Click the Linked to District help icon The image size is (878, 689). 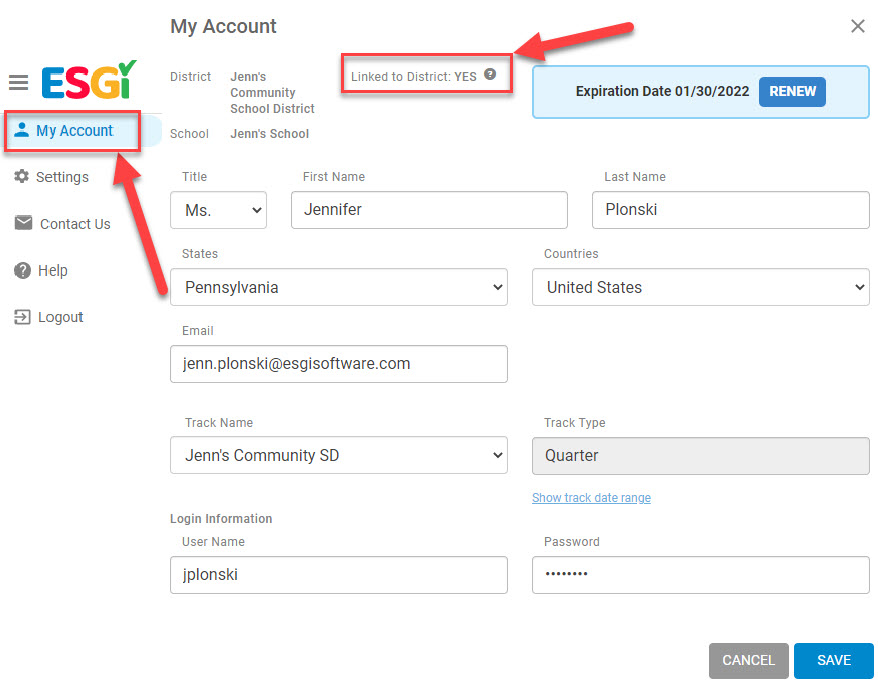[490, 74]
